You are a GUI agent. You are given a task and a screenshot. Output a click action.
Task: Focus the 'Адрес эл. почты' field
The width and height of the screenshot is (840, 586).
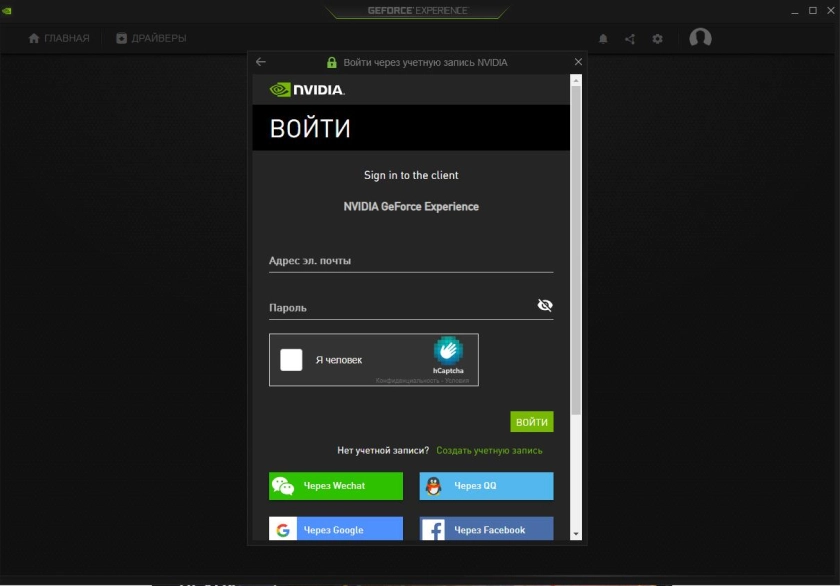click(x=410, y=261)
